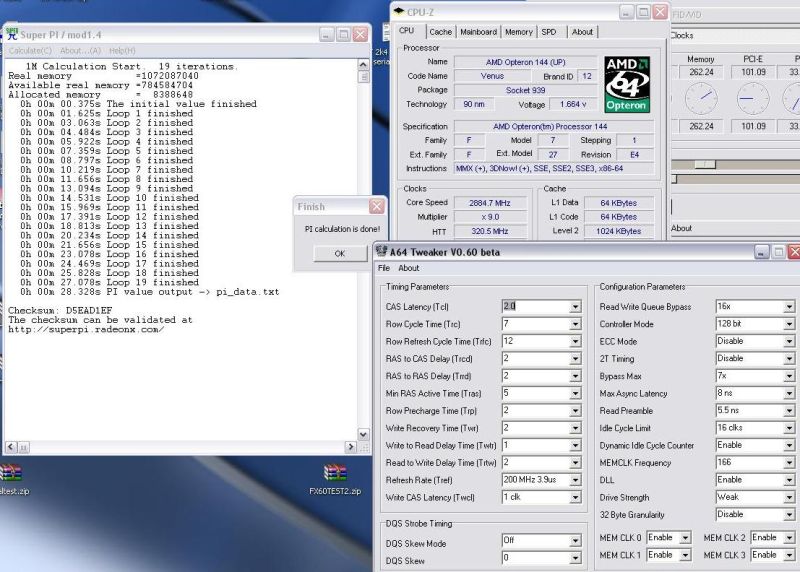Expand RAS to RAS Delay (Trrd) dropdown
This screenshot has height=572, width=800.
coord(575,376)
